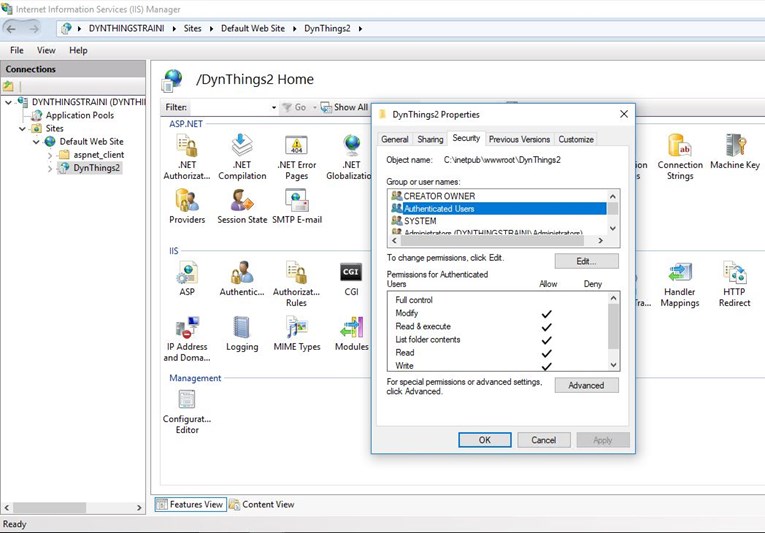Click the forward navigation arrow
This screenshot has height=533, width=765.
[x=34, y=29]
